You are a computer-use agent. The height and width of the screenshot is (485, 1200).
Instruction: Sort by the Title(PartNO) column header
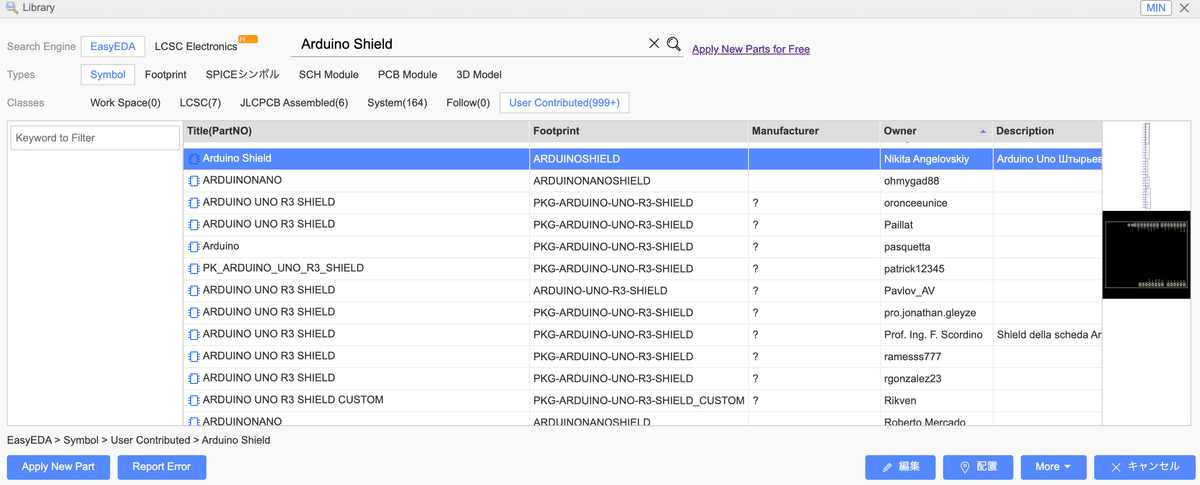(x=356, y=131)
